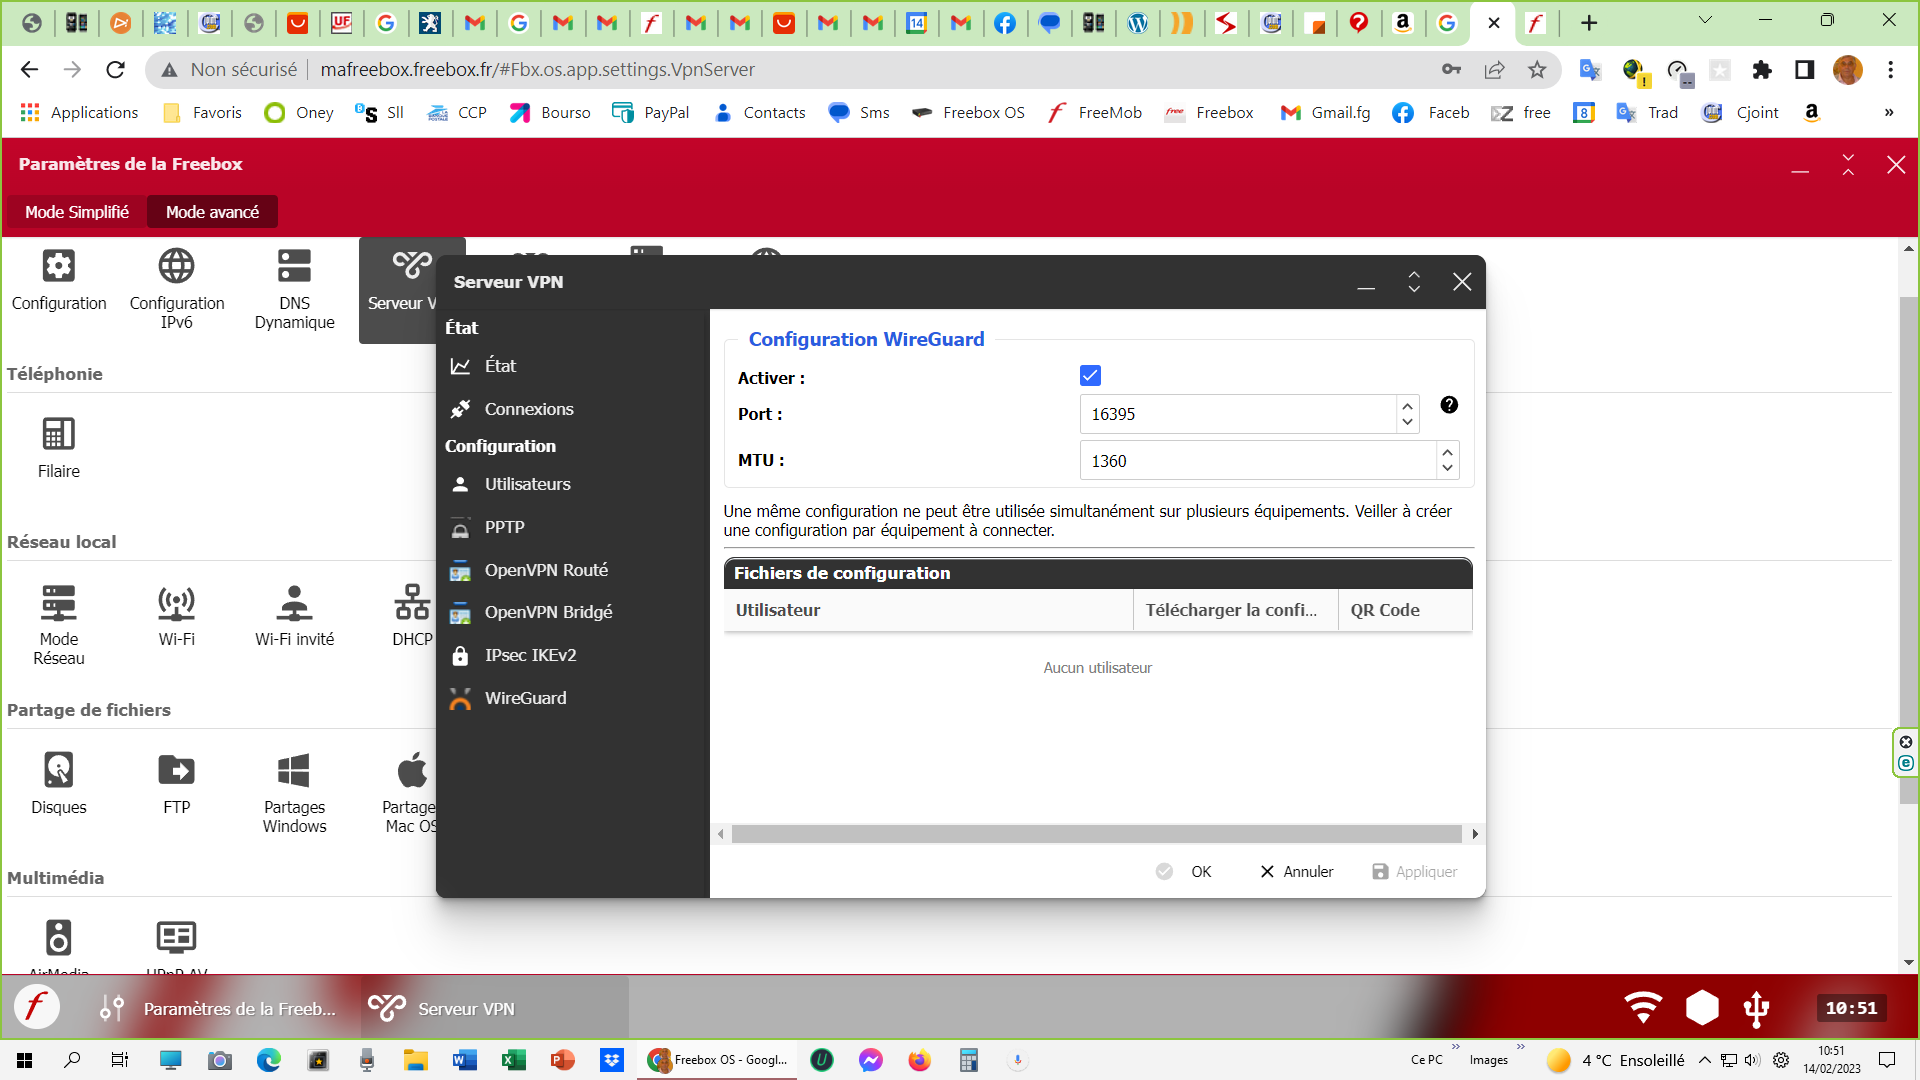The width and height of the screenshot is (1920, 1080).
Task: Click the MTU input field
Action: click(1258, 461)
